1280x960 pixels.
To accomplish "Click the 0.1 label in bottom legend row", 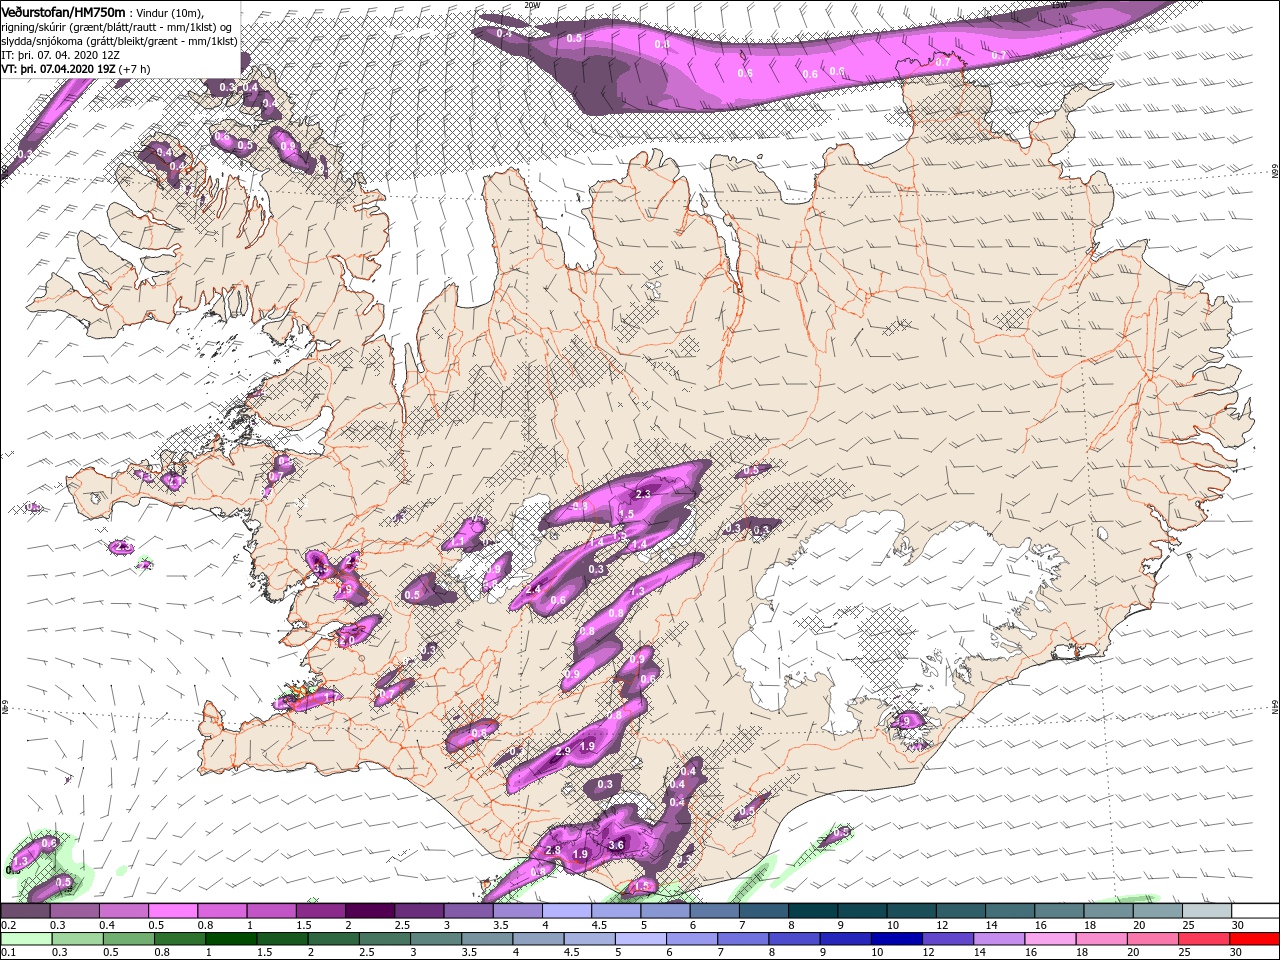I will (8, 953).
